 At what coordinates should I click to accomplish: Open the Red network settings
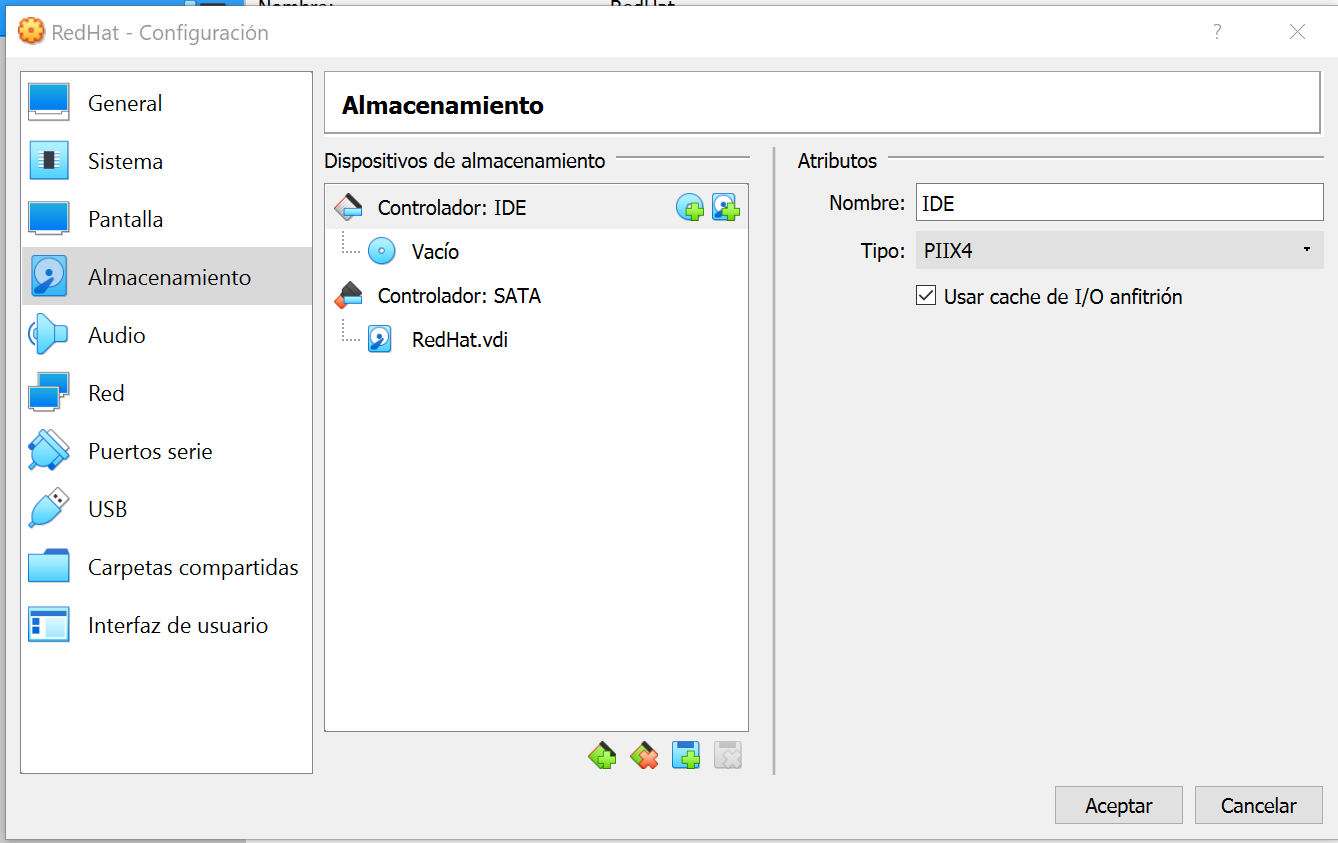coord(166,393)
